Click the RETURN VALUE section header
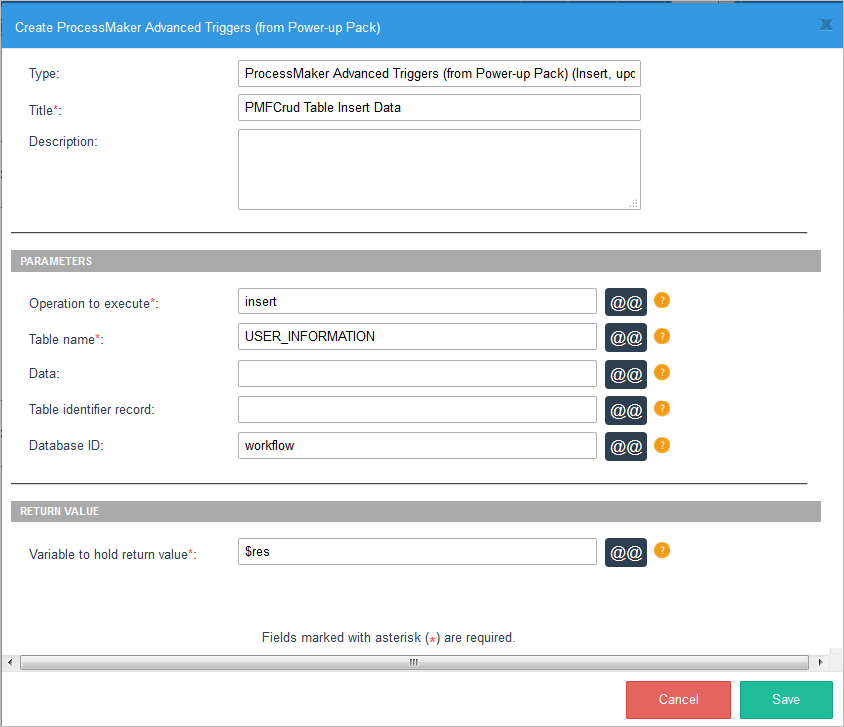Image resolution: width=844 pixels, height=727 pixels. pyautogui.click(x=416, y=511)
